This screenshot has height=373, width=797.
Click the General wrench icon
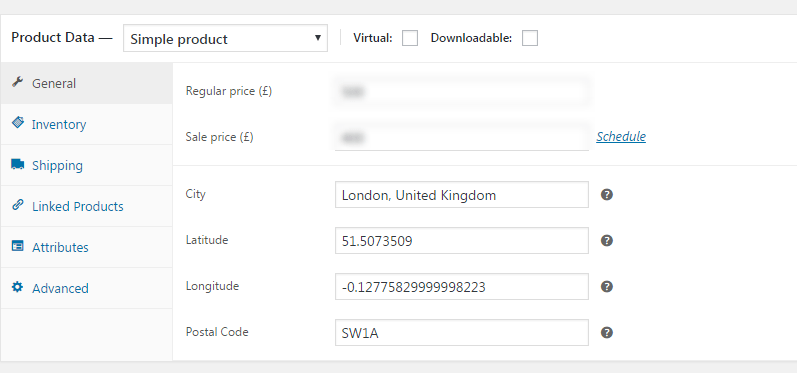click(18, 82)
